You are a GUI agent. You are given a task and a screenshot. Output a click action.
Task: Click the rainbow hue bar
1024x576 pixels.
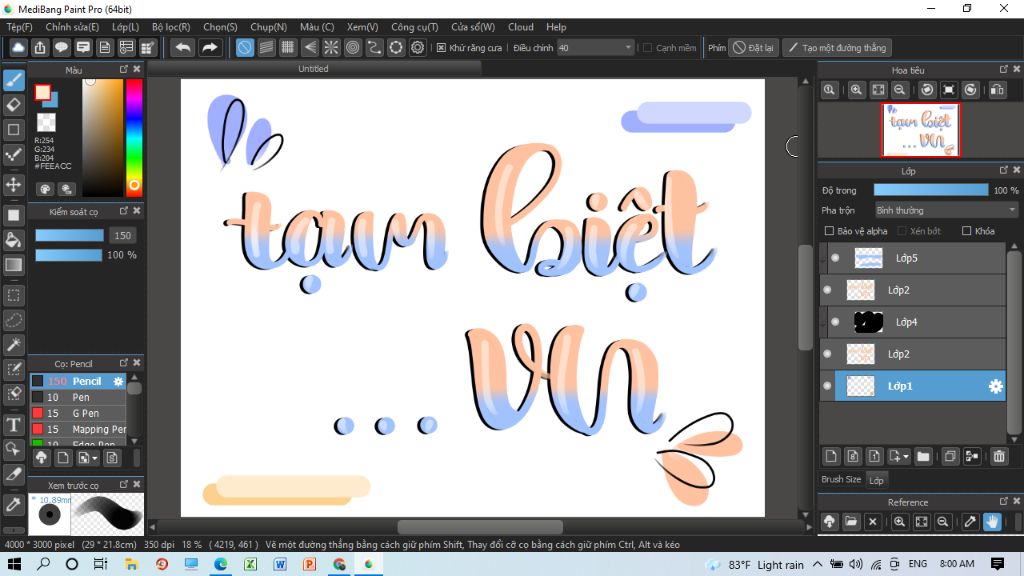134,137
